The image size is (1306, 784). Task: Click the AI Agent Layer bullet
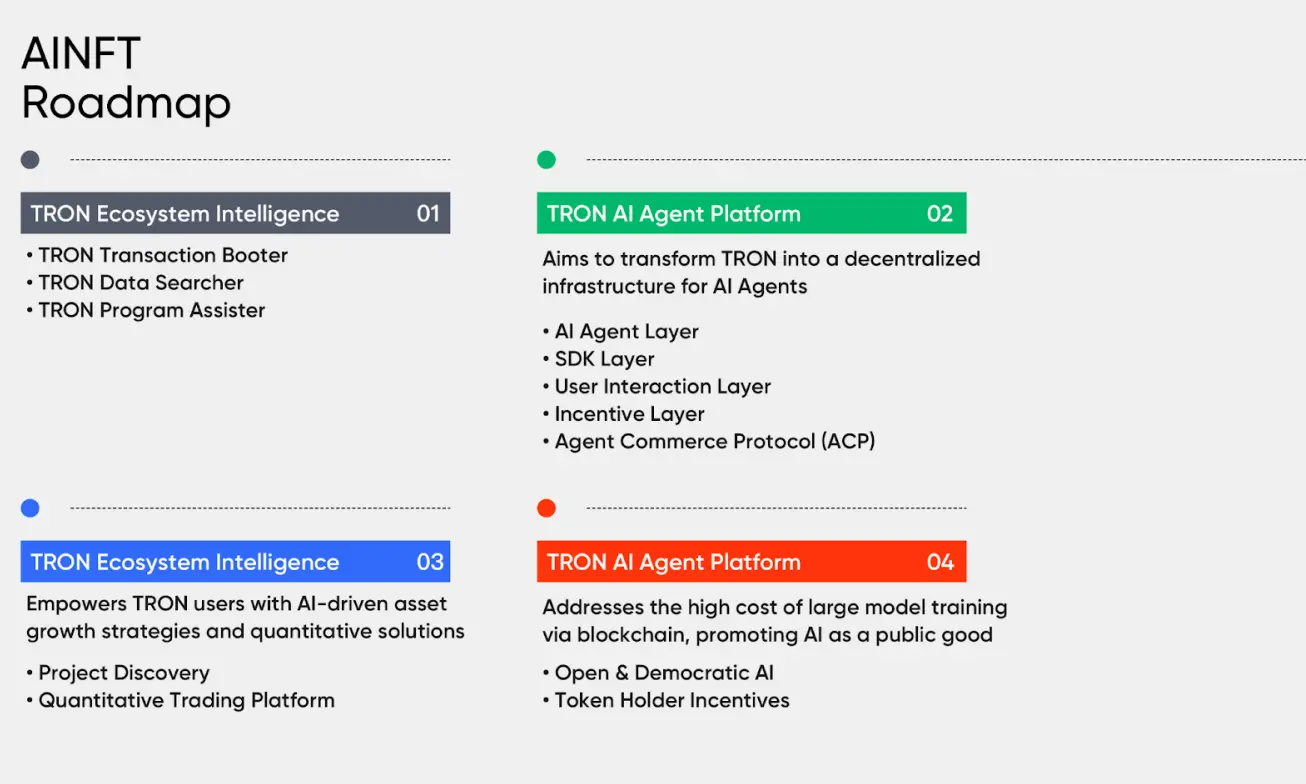point(626,331)
